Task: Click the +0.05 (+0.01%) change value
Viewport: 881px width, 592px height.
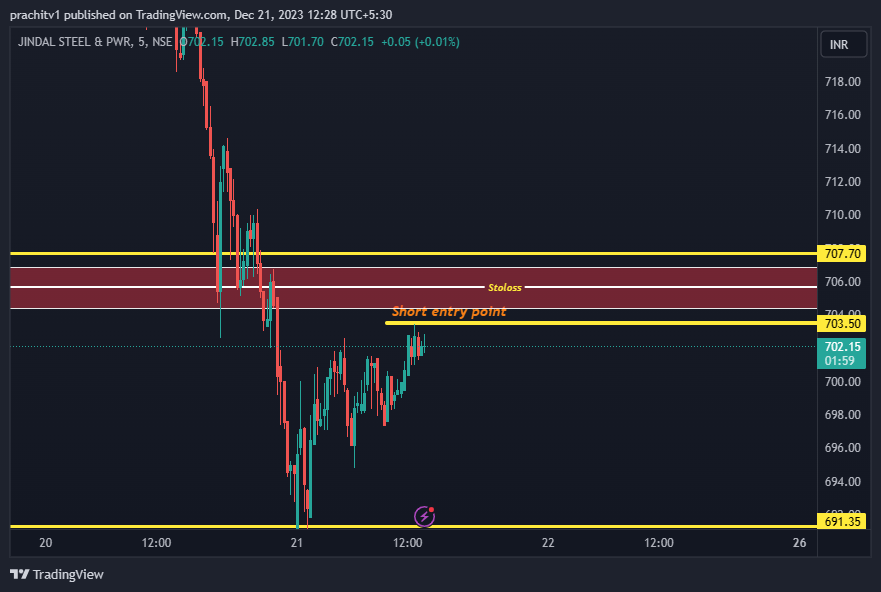Action: (420, 42)
